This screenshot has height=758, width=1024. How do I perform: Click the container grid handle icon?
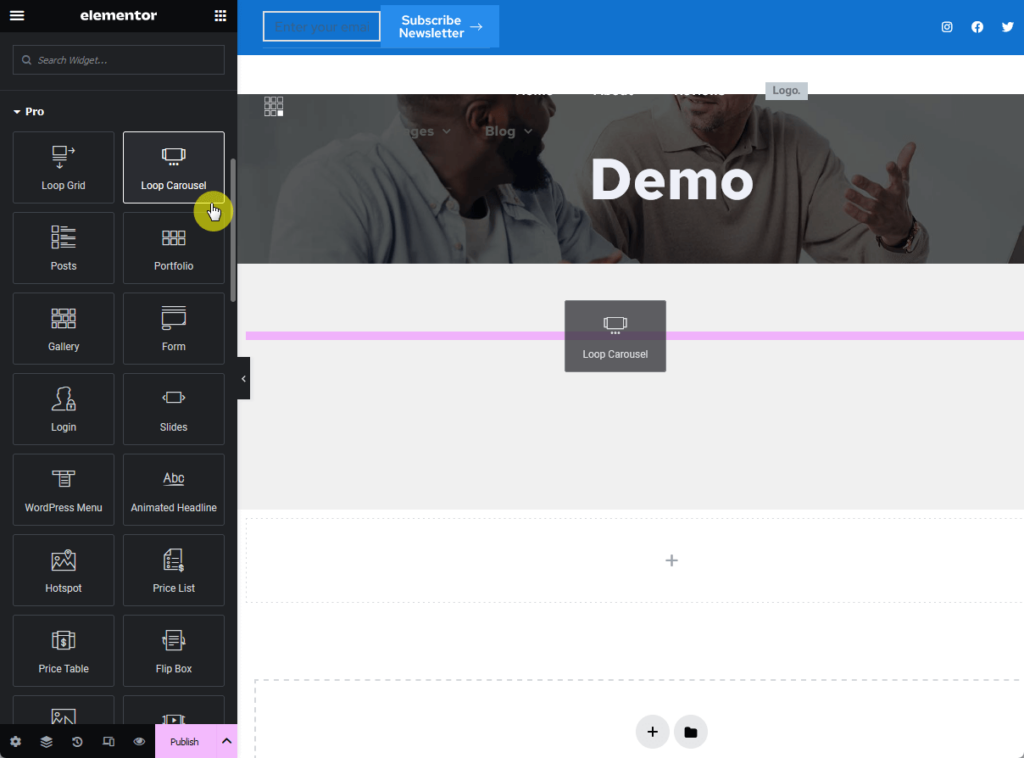click(274, 106)
